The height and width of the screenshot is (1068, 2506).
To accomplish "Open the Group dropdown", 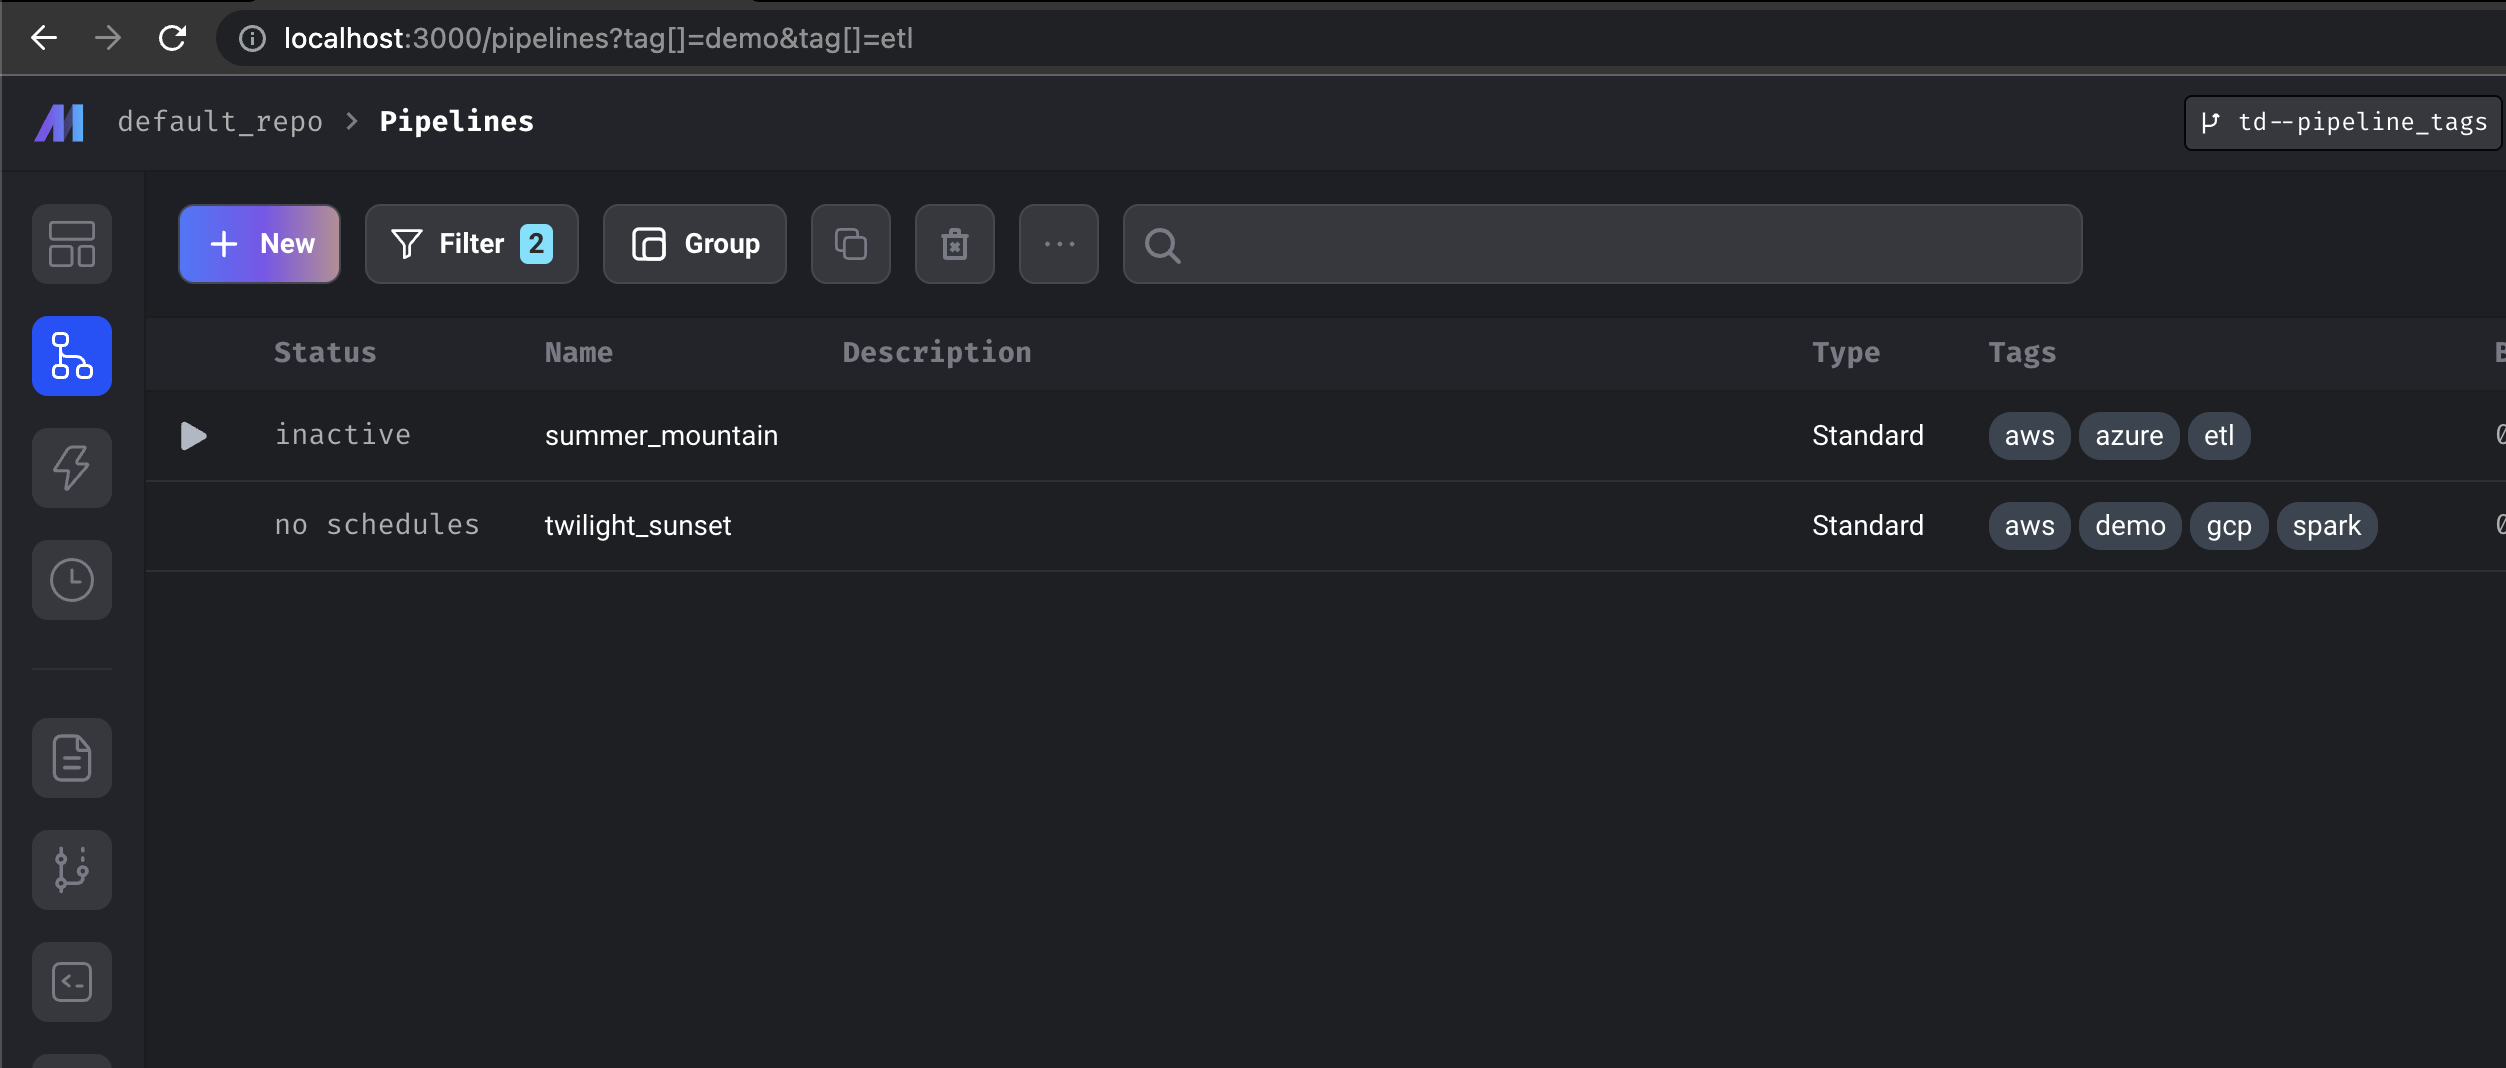I will pyautogui.click(x=695, y=244).
